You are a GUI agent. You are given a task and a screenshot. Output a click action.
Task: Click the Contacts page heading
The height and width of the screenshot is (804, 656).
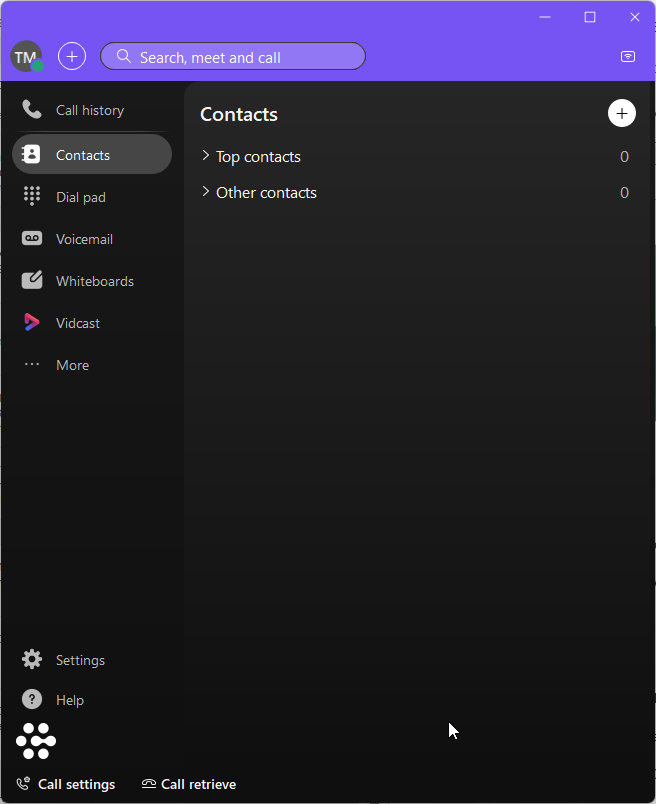pos(239,114)
